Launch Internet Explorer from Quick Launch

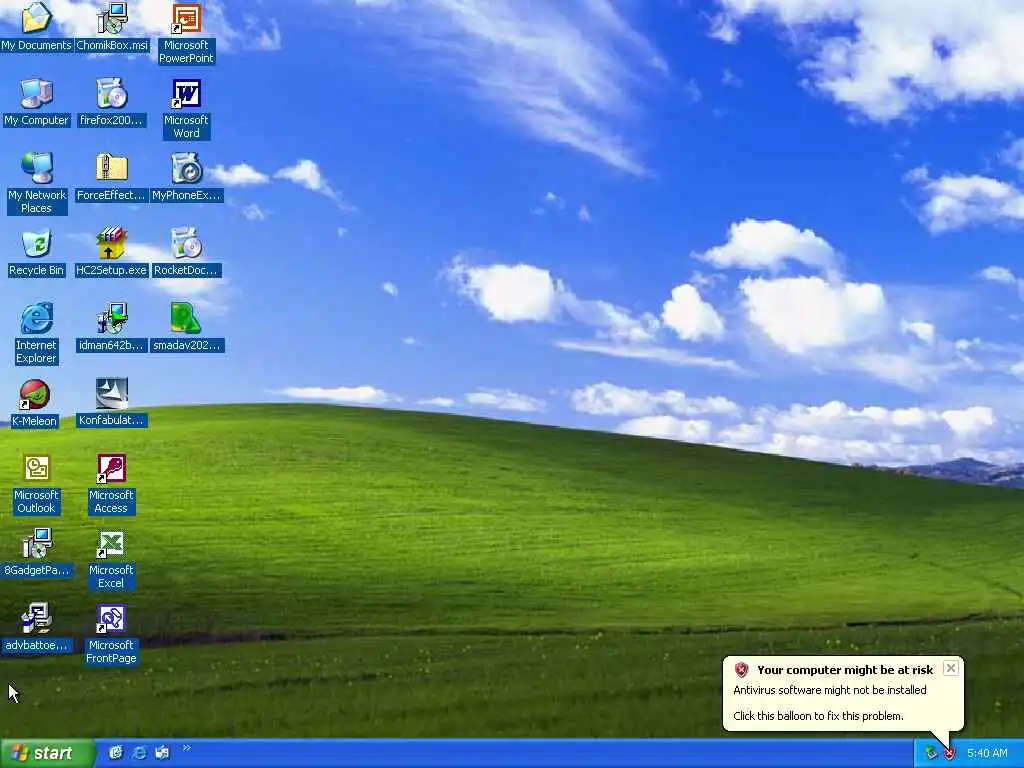click(x=139, y=753)
